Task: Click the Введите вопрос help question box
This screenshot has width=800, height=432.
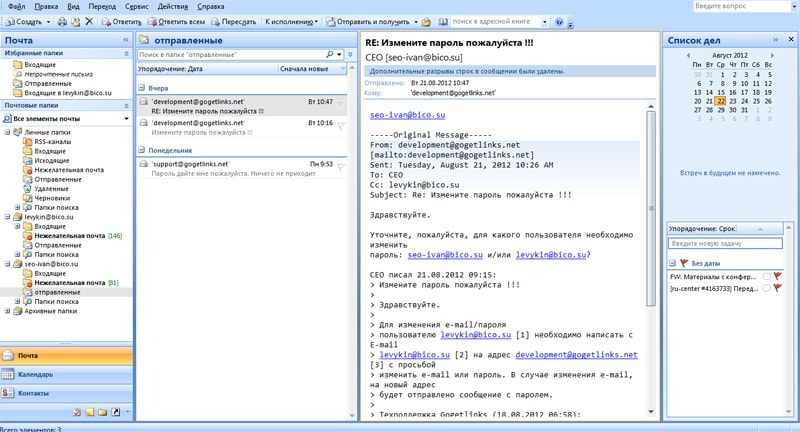Action: point(742,6)
